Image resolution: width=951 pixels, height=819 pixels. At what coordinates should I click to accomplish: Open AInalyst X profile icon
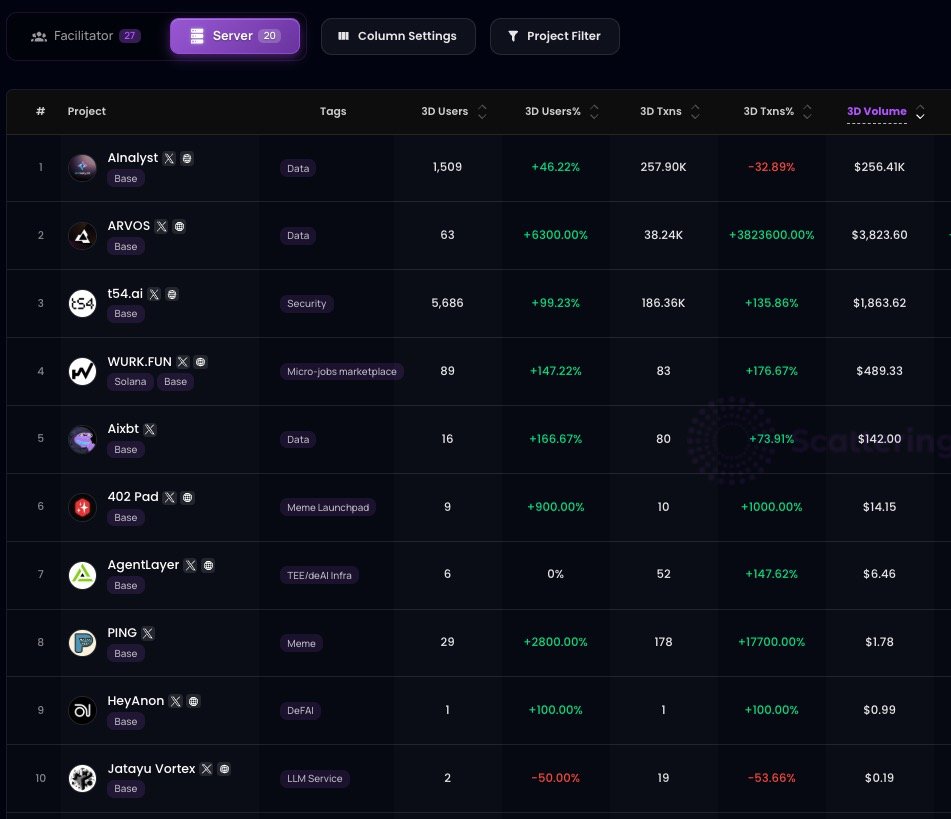[169, 158]
